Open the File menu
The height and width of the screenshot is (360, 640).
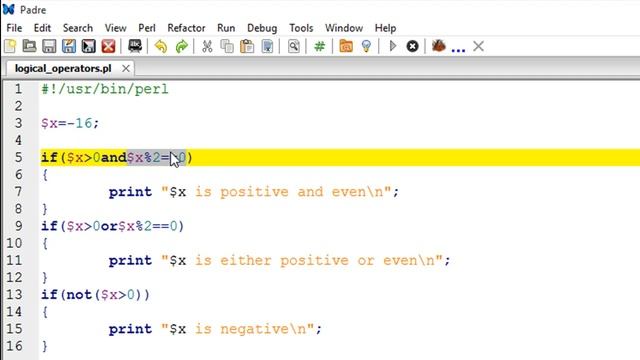(x=14, y=28)
